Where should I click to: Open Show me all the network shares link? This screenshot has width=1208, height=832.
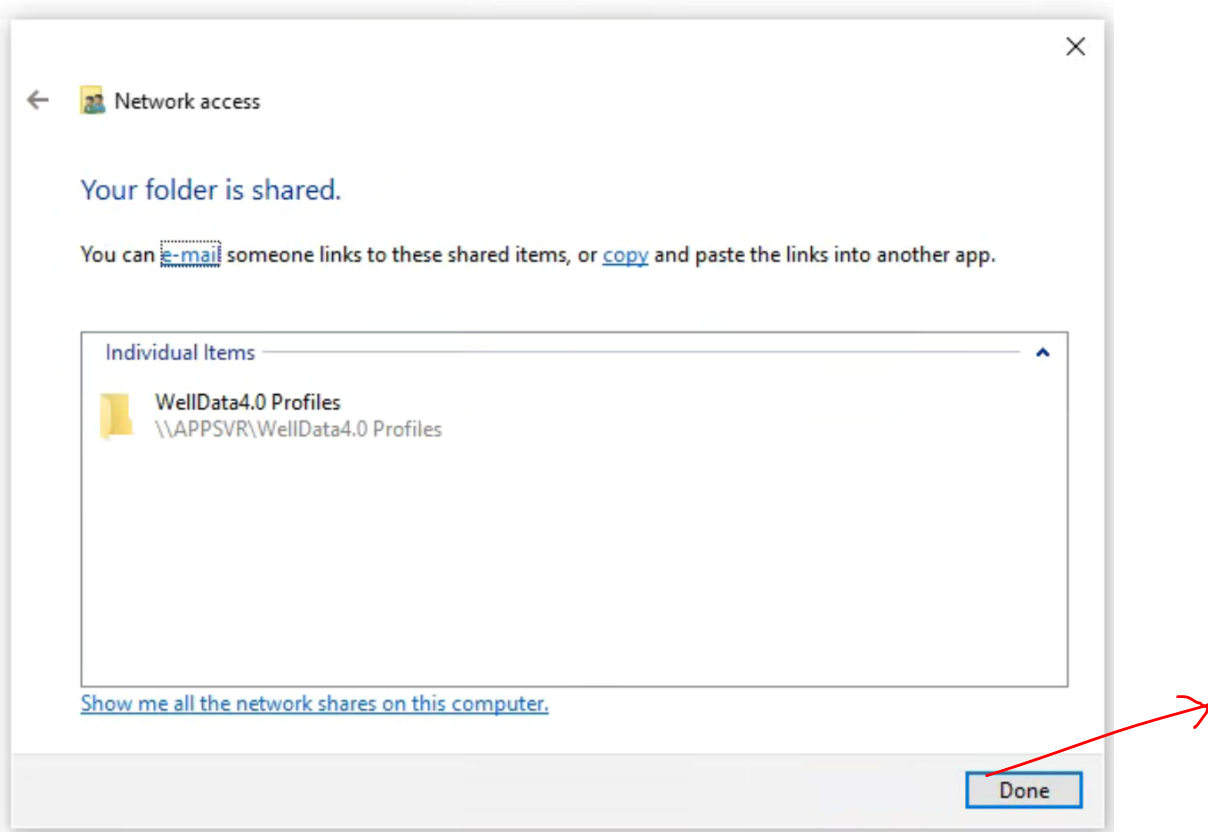coord(314,703)
